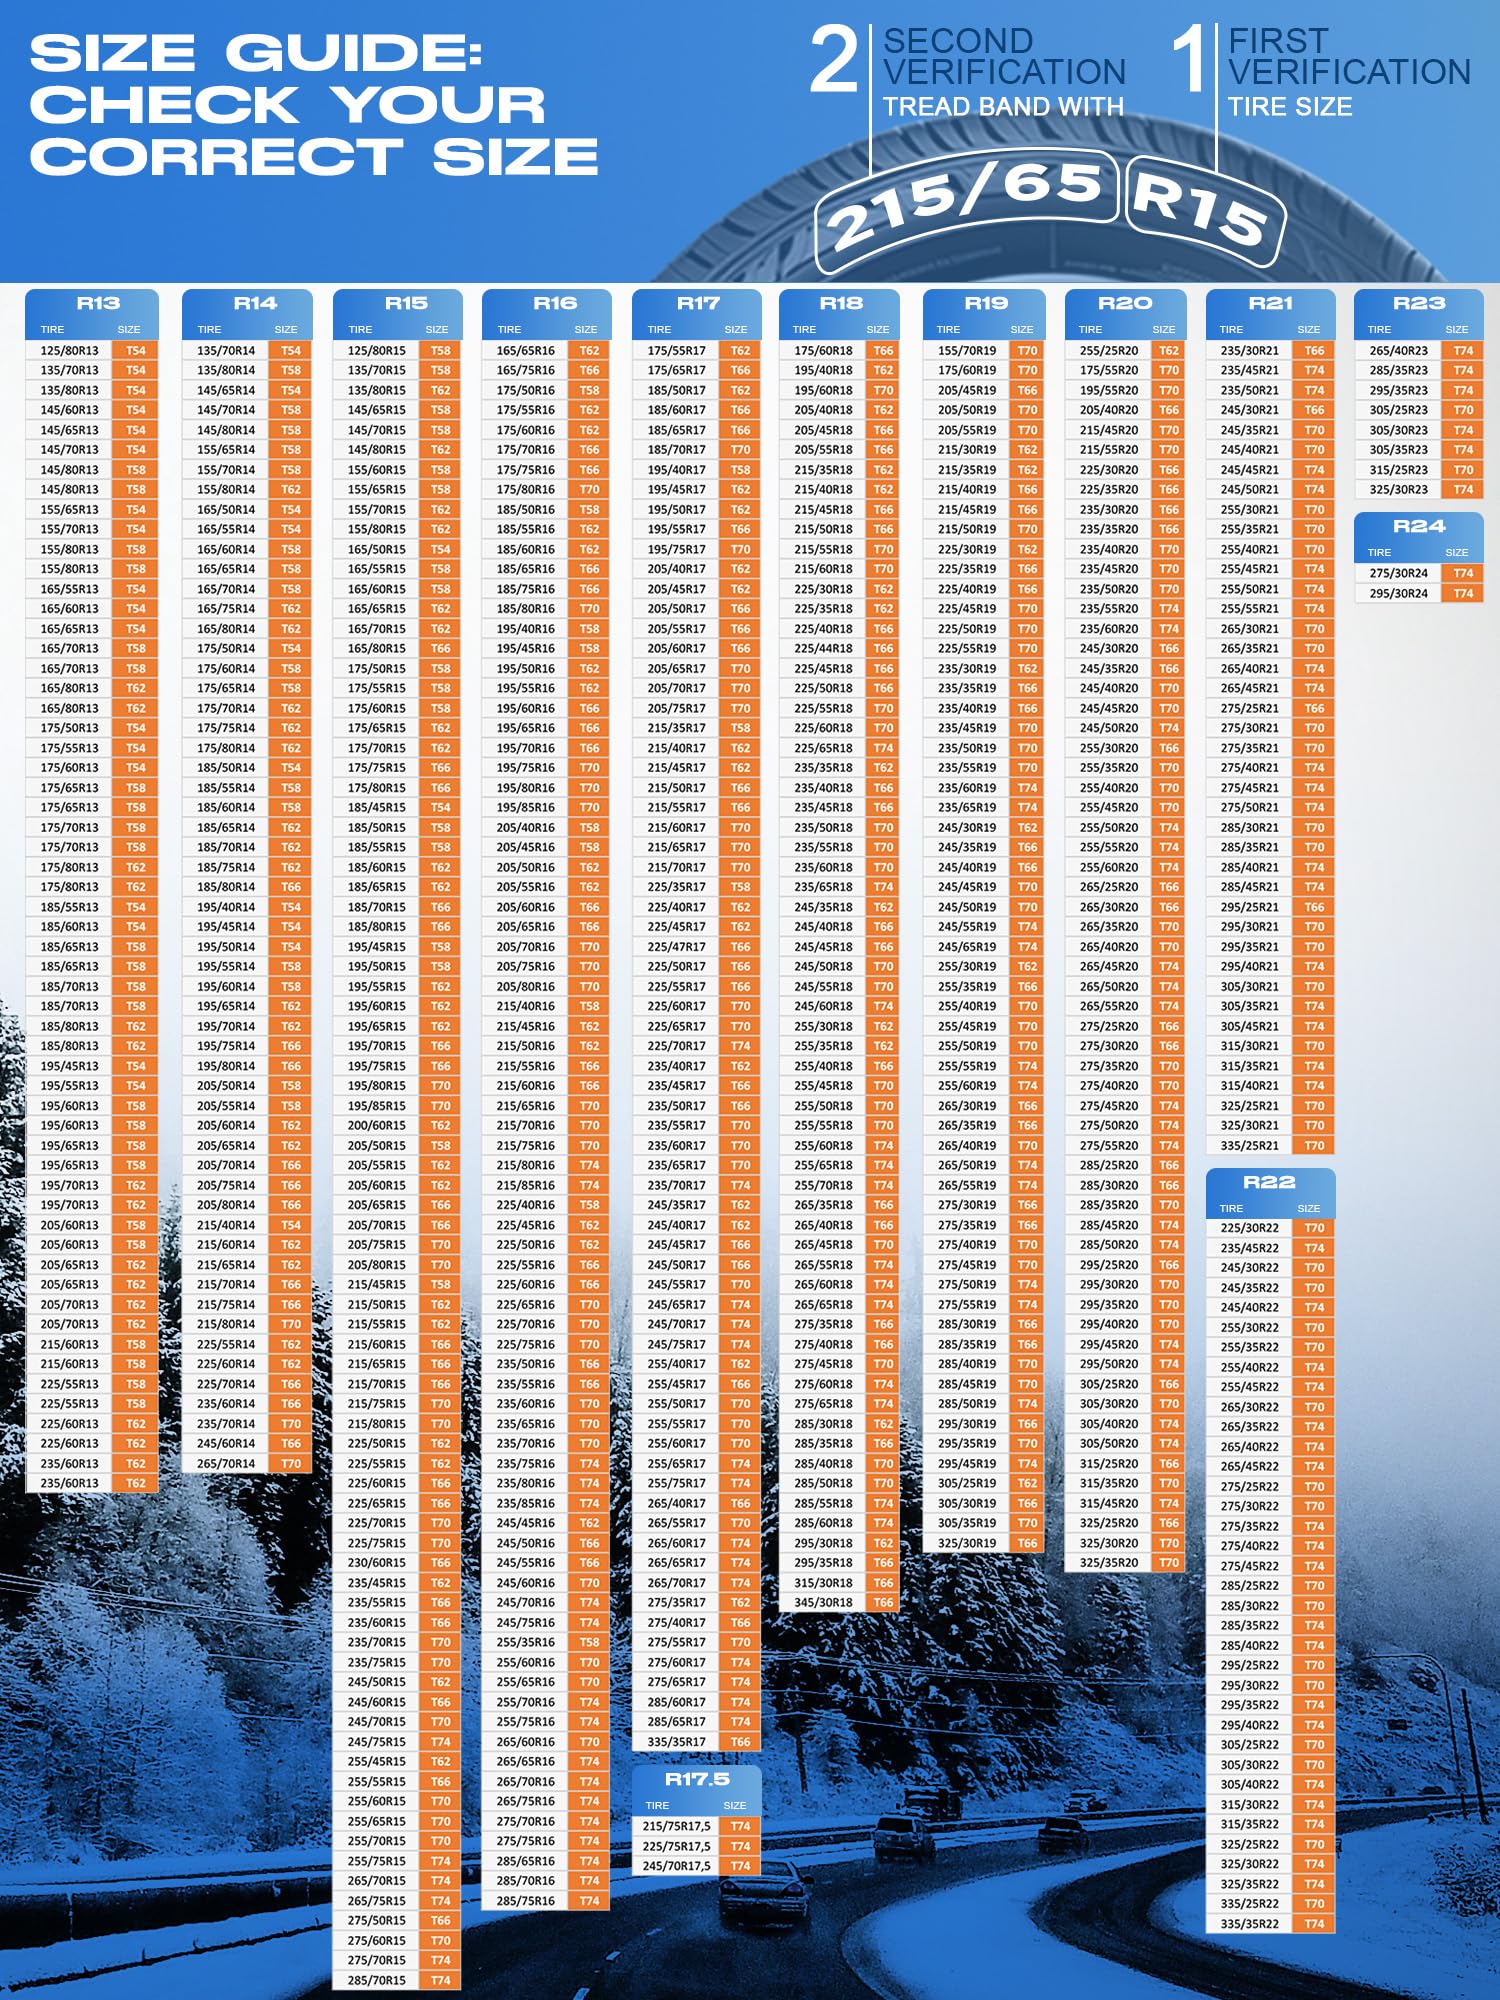Select the 230/60R15 tire entry

pos(376,1563)
